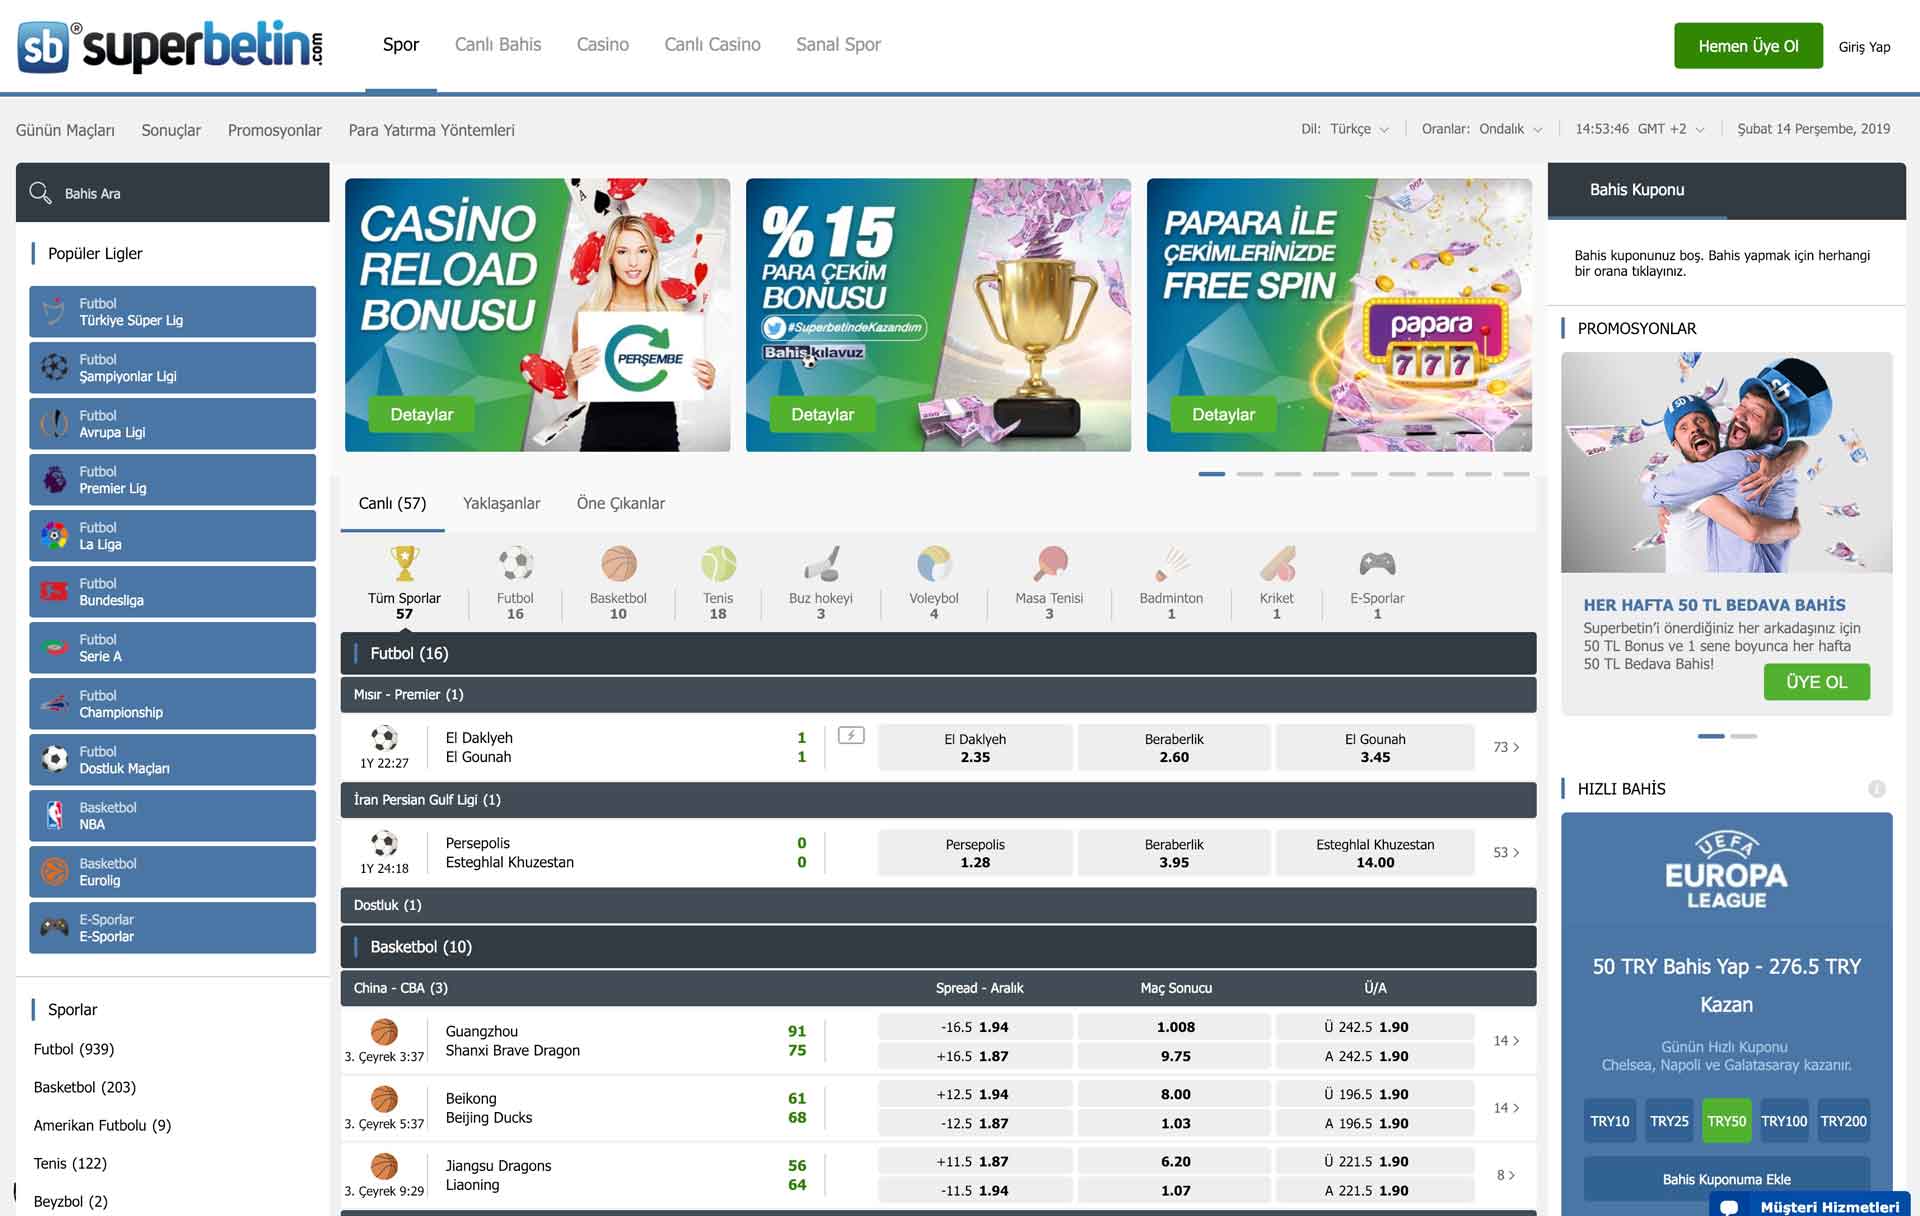The image size is (1920, 1216).
Task: Filter live events by E-Sporlar gamepad icon
Action: (x=1377, y=564)
